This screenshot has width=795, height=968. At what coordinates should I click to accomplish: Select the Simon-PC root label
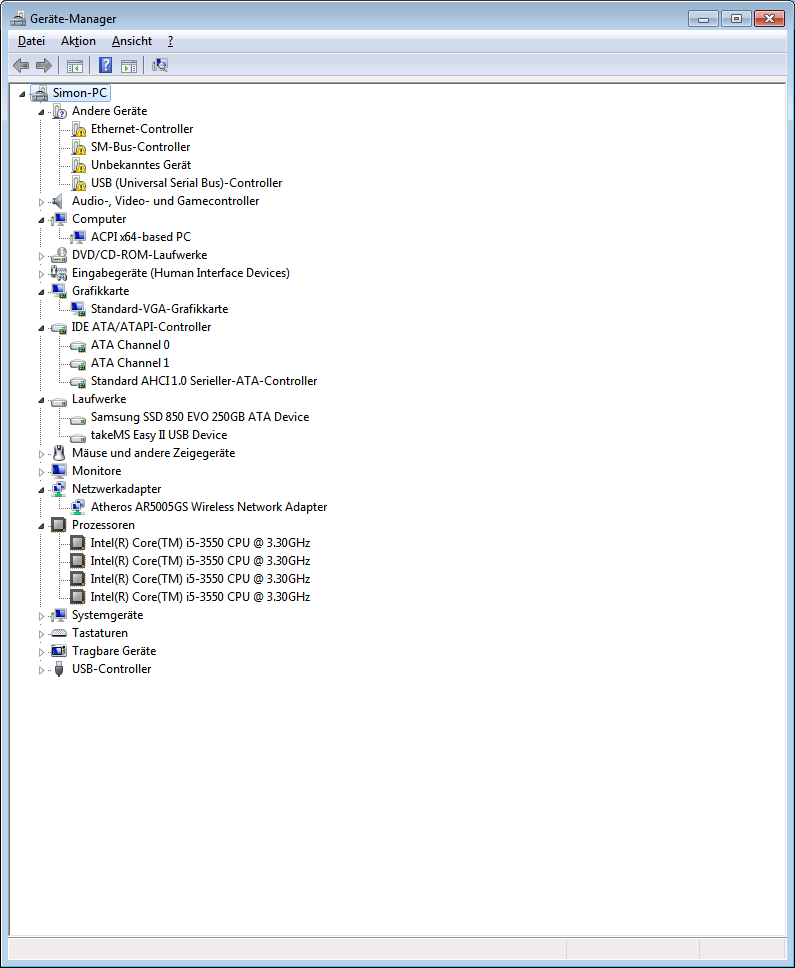(x=80, y=93)
